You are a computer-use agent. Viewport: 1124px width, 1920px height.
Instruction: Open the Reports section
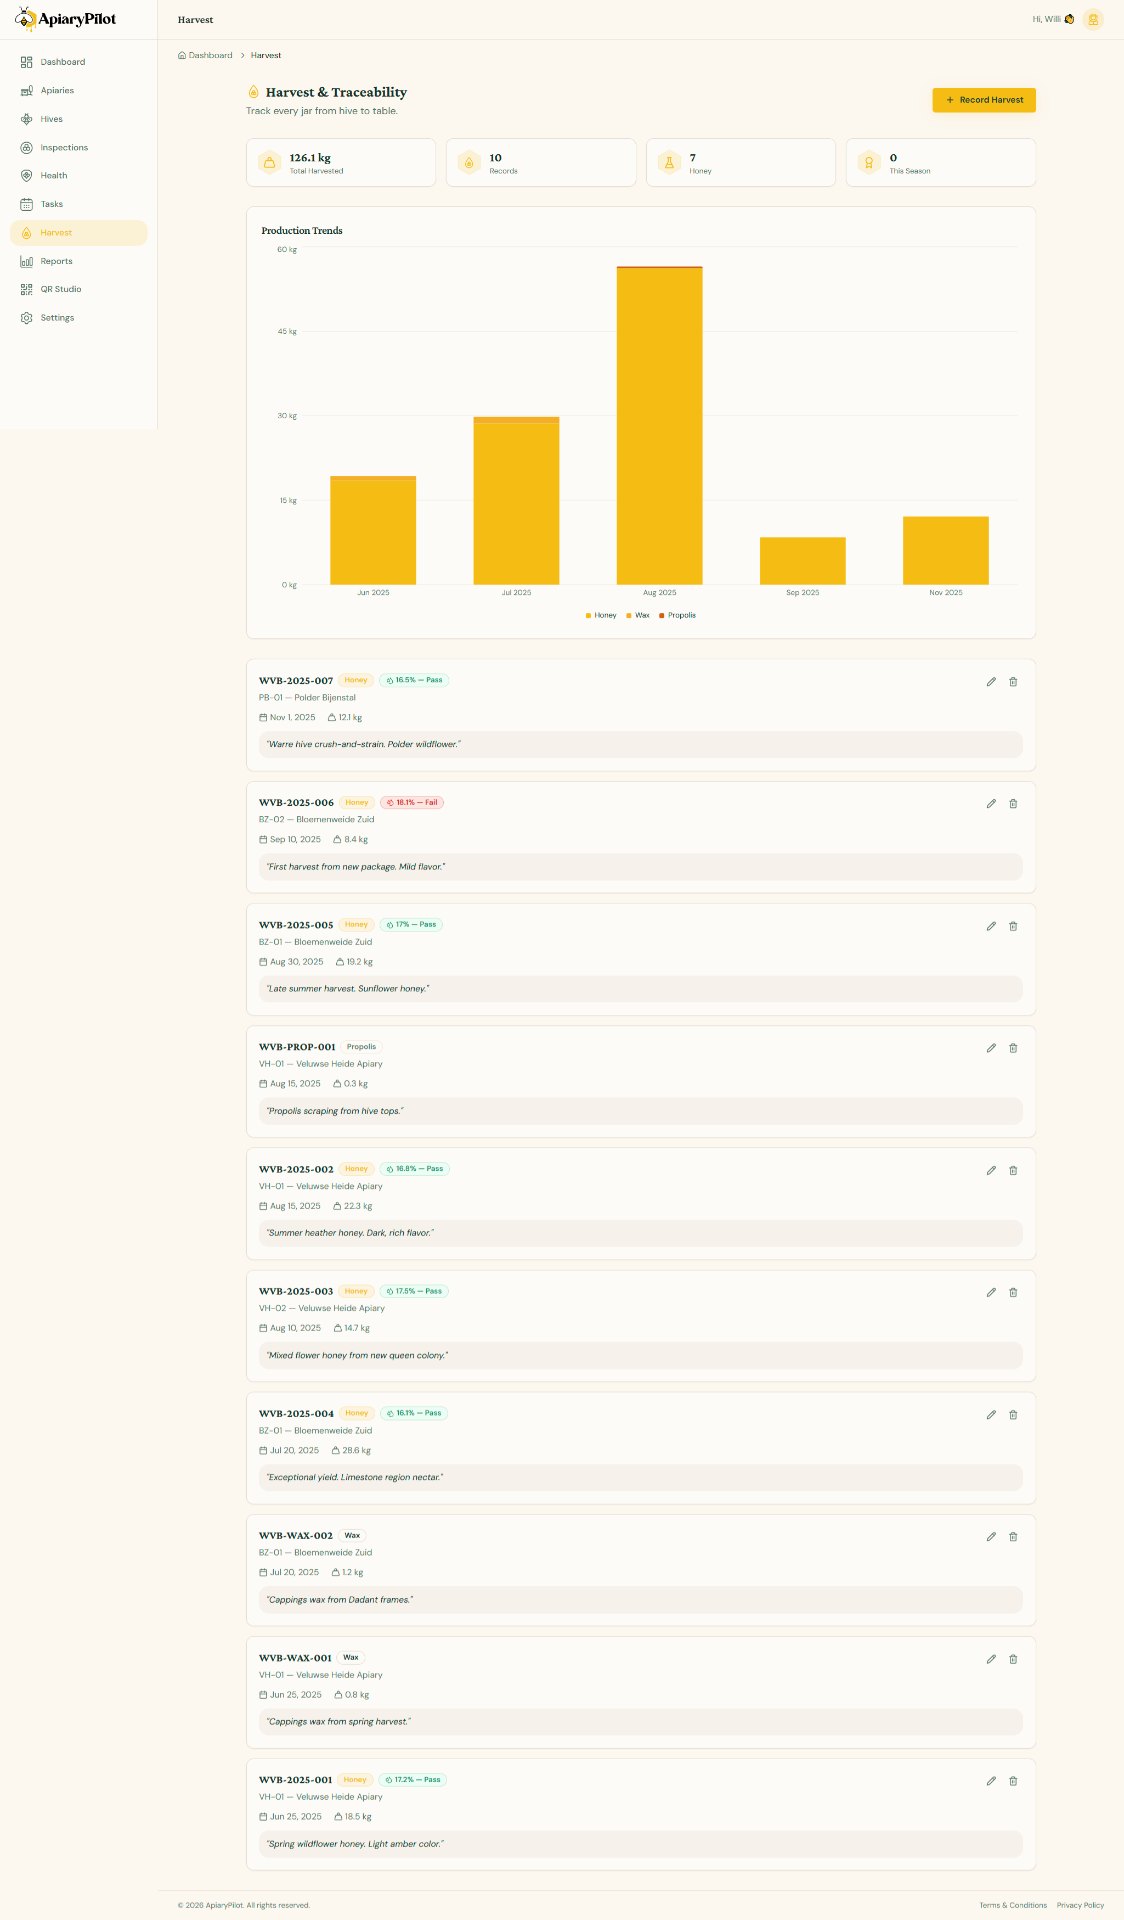point(79,261)
